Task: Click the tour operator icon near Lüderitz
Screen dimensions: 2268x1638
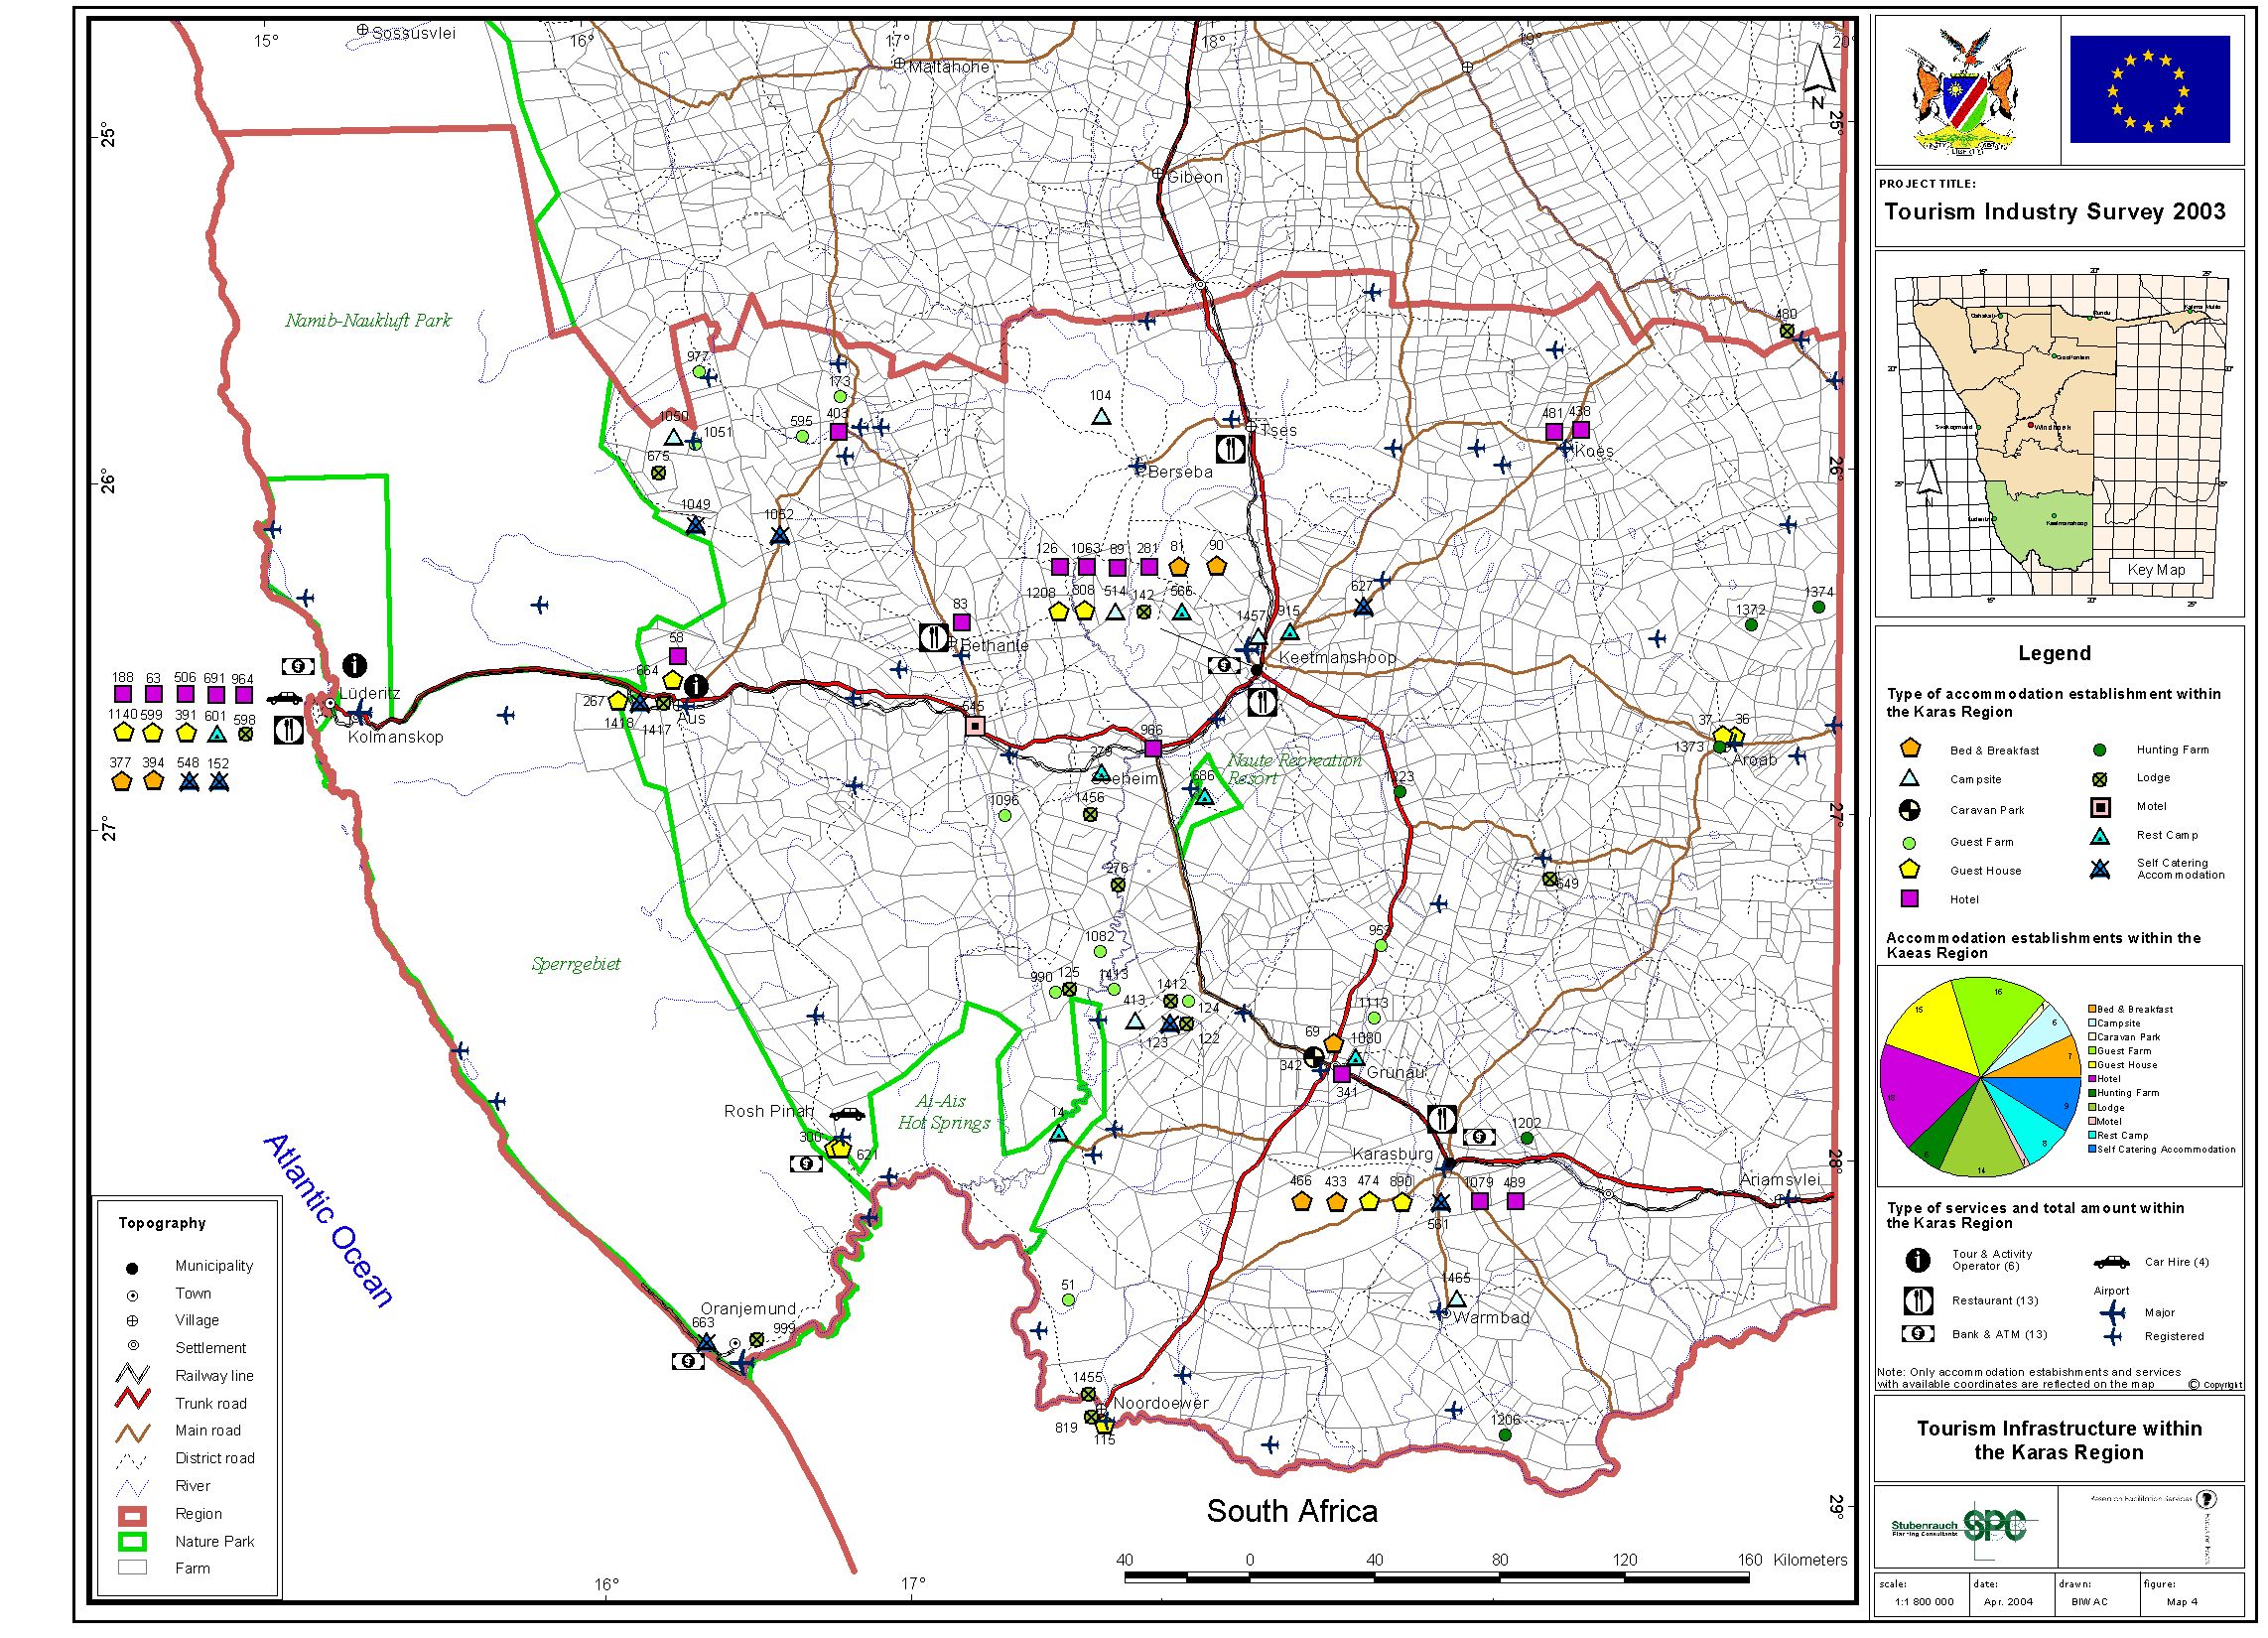Action: (354, 664)
